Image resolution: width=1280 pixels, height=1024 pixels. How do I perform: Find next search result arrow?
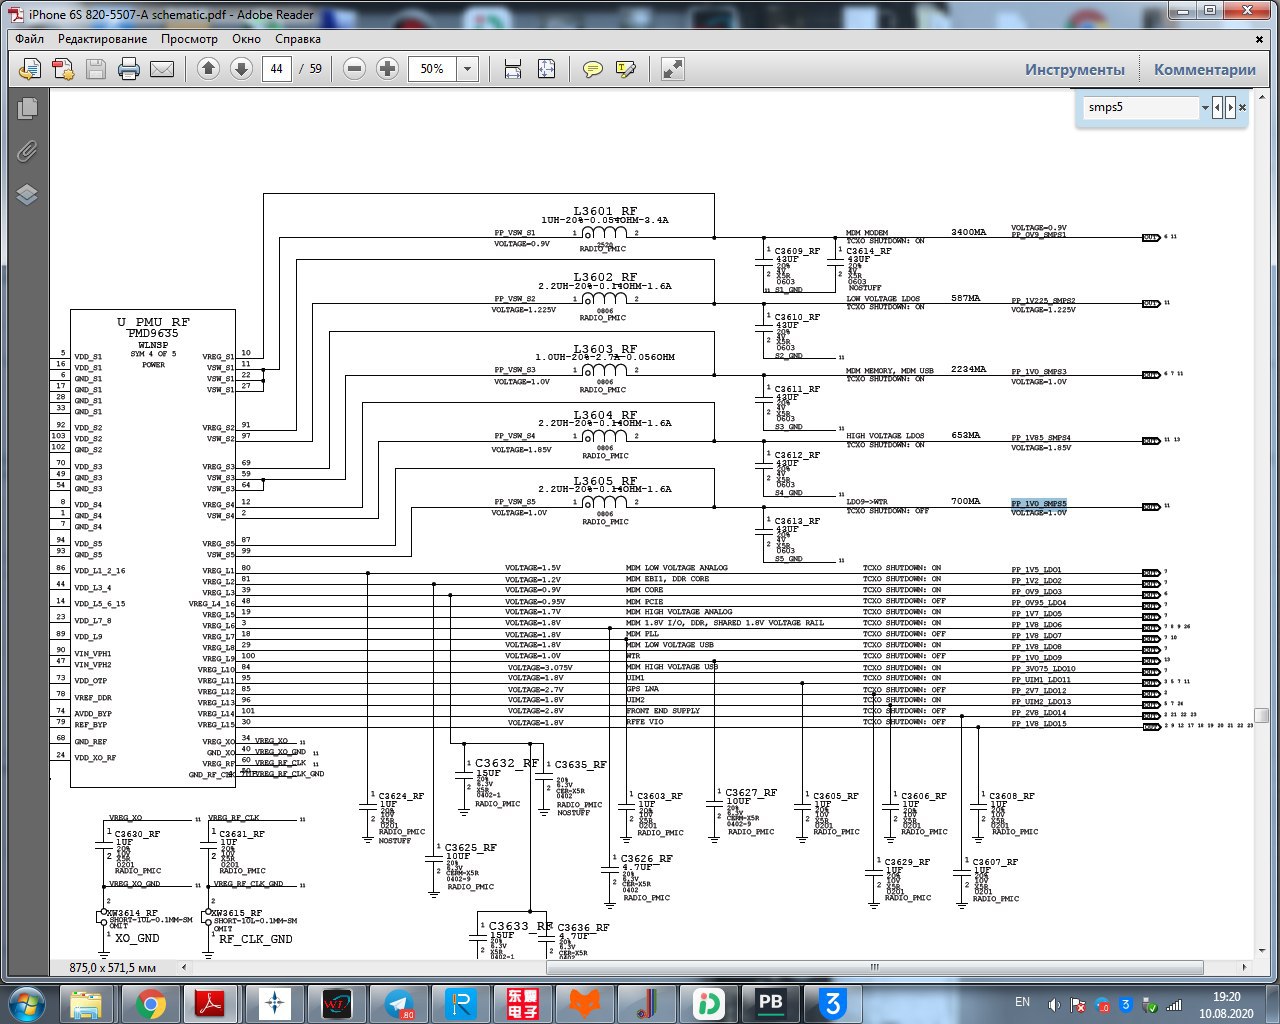click(x=1230, y=107)
